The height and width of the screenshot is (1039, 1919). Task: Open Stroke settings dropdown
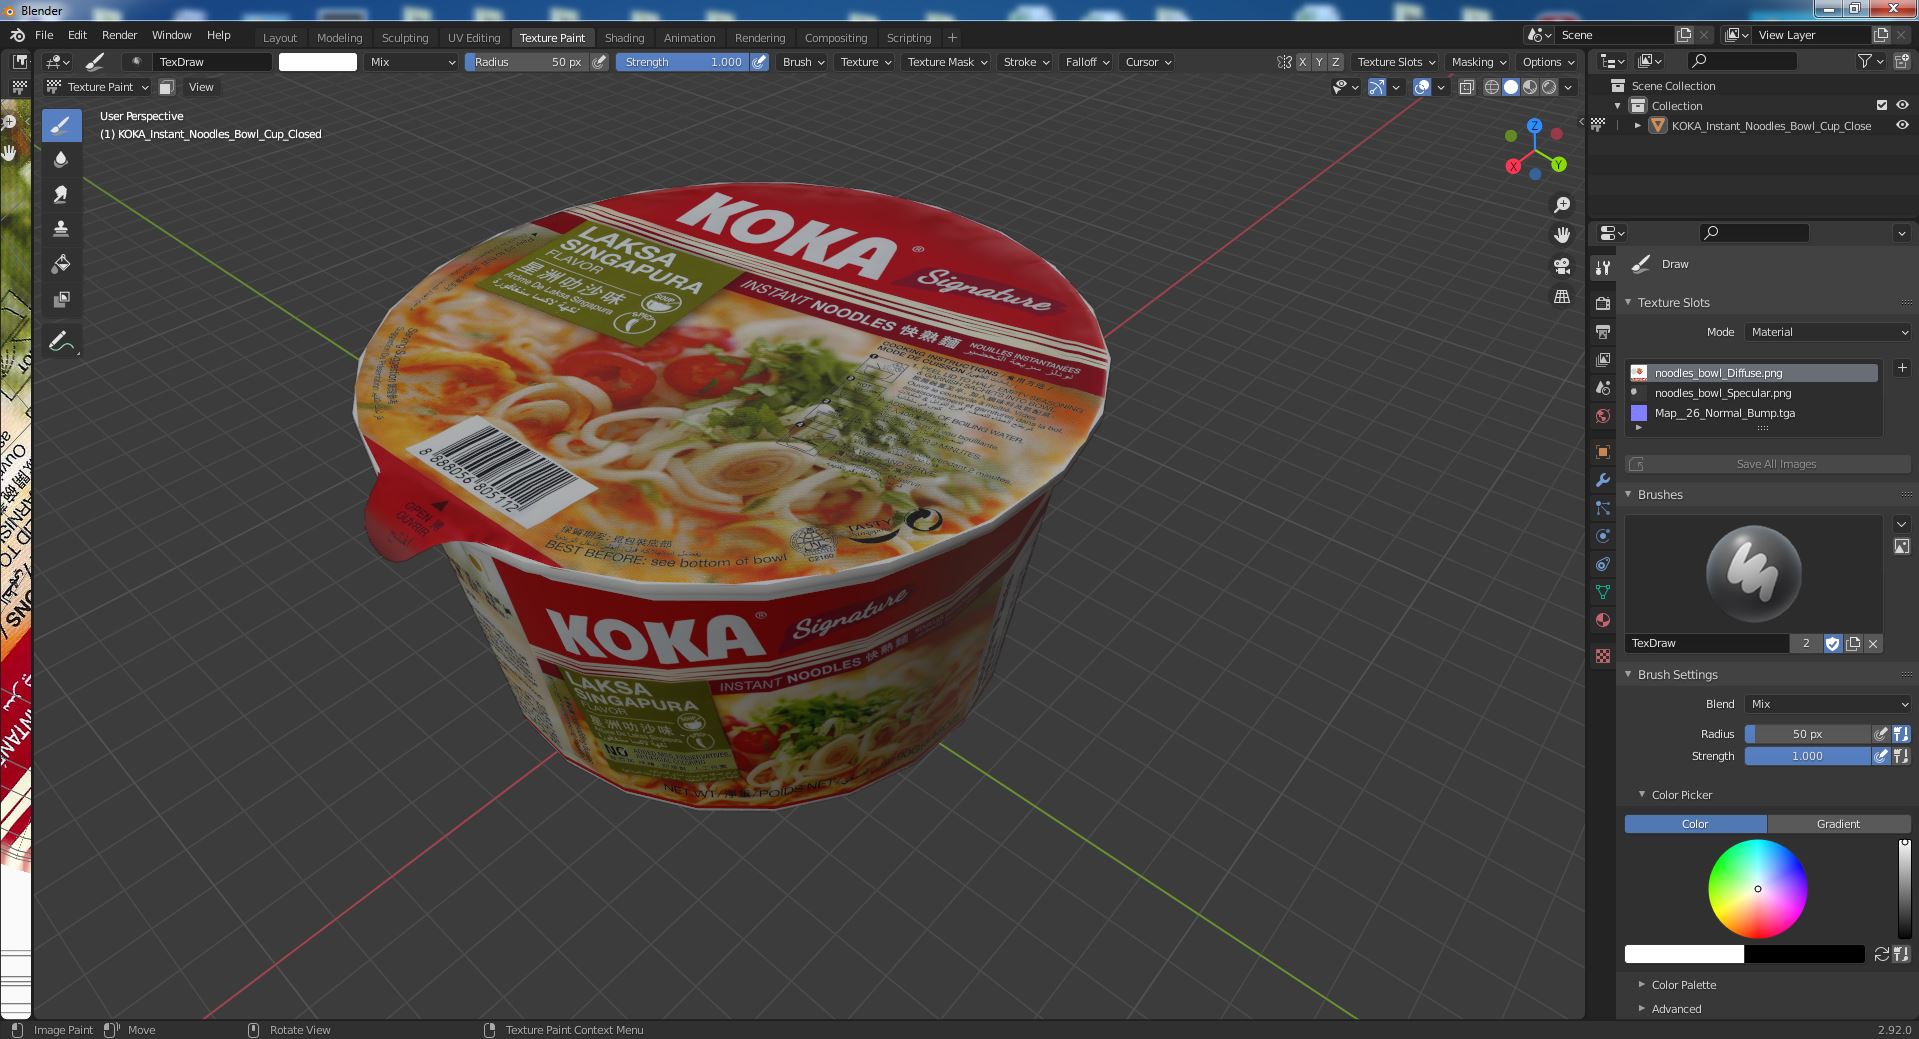coord(1026,62)
